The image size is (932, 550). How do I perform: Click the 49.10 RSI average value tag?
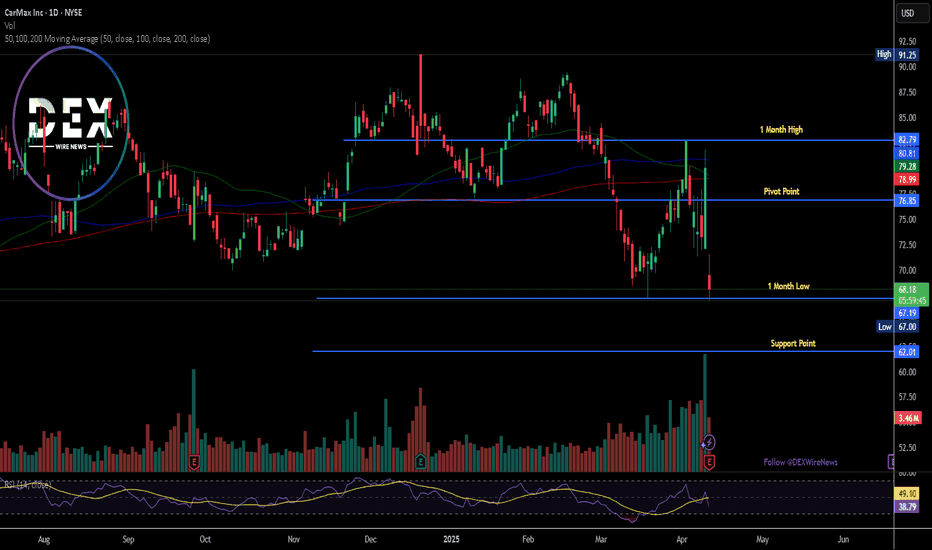point(907,494)
